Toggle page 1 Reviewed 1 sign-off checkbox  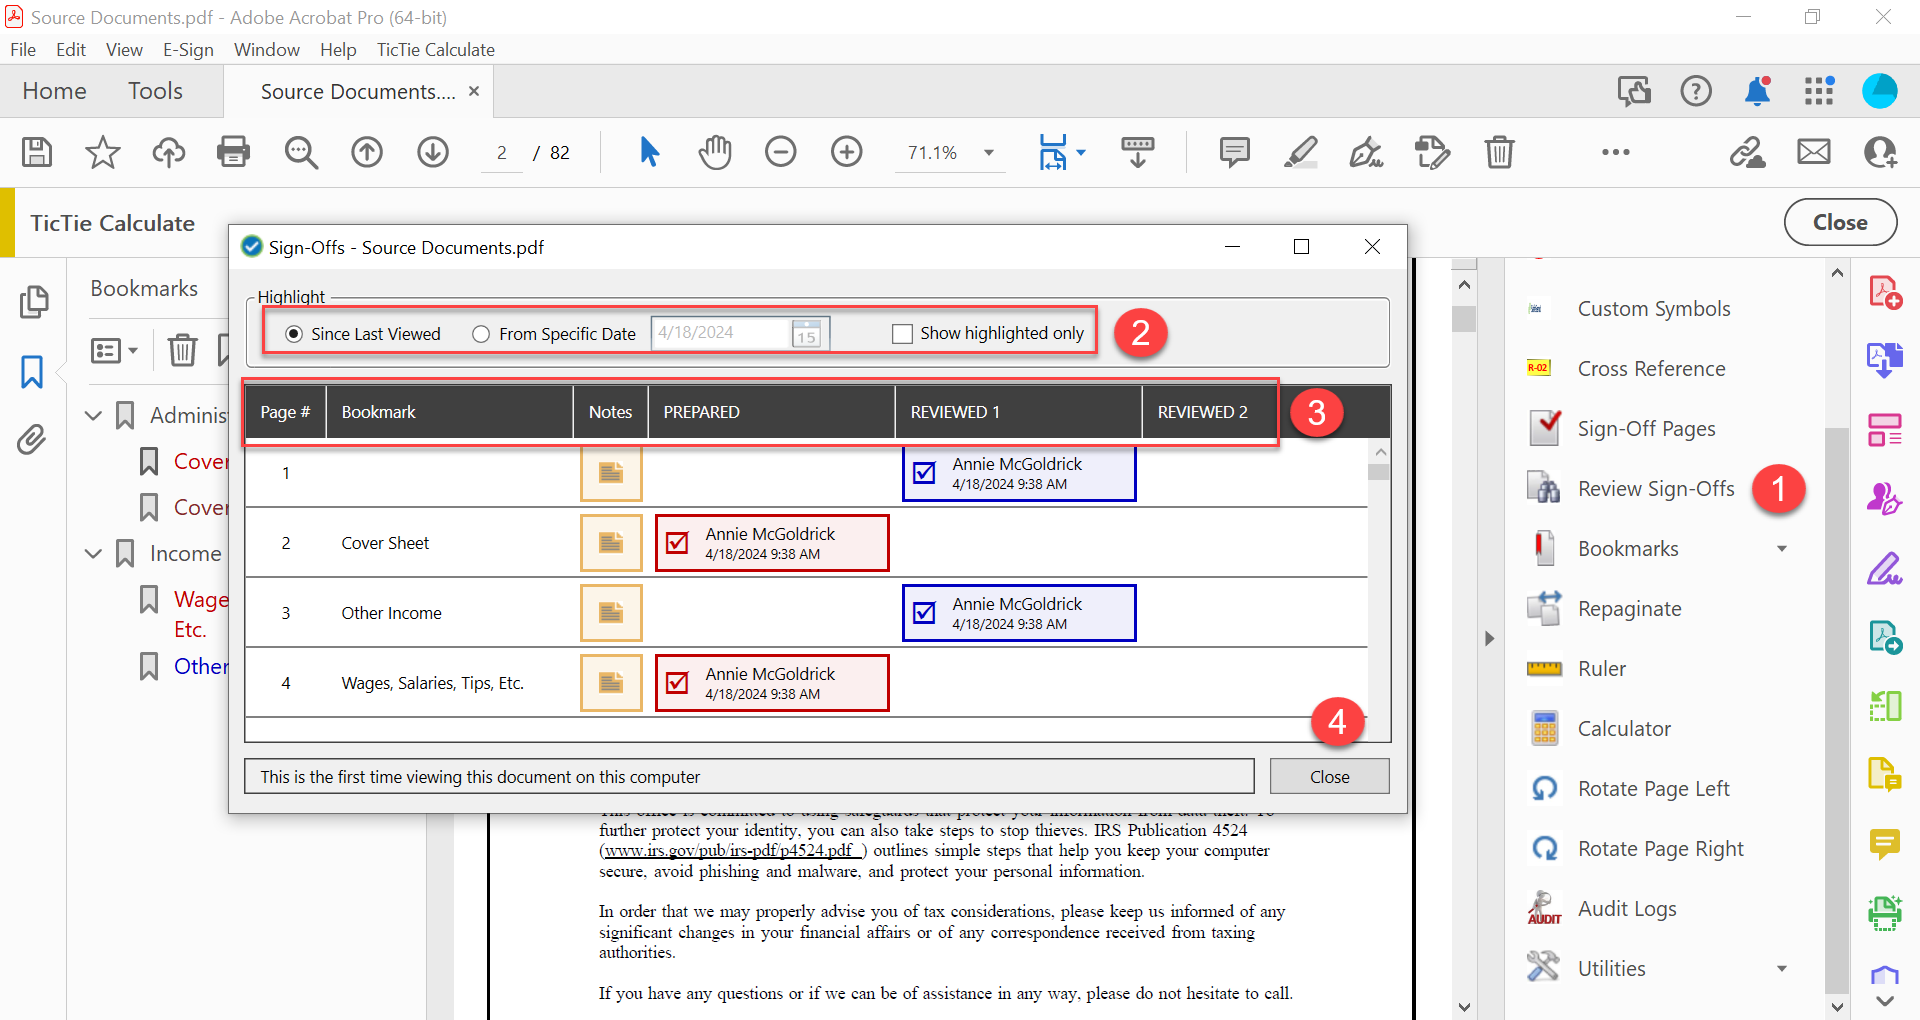pyautogui.click(x=925, y=473)
